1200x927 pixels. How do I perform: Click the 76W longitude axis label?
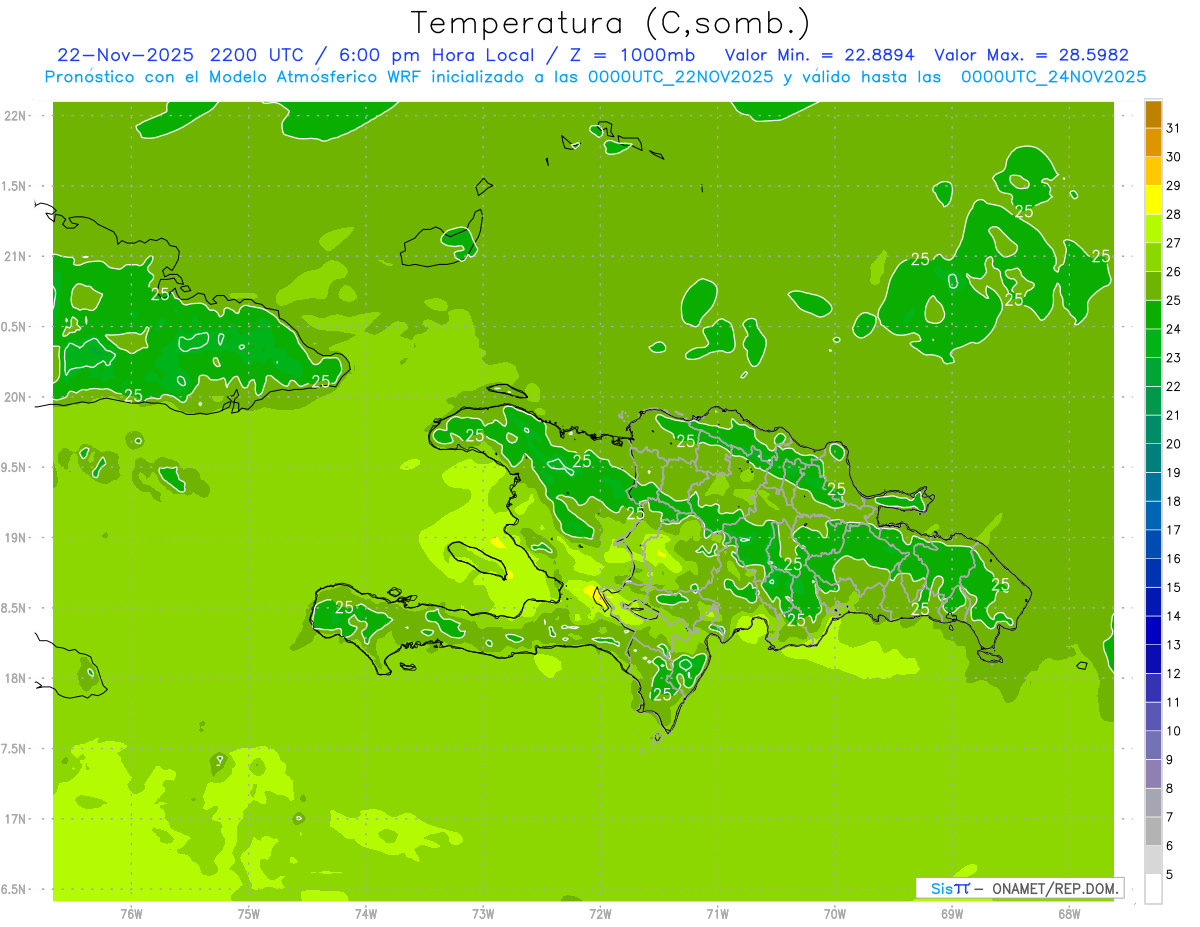click(131, 913)
